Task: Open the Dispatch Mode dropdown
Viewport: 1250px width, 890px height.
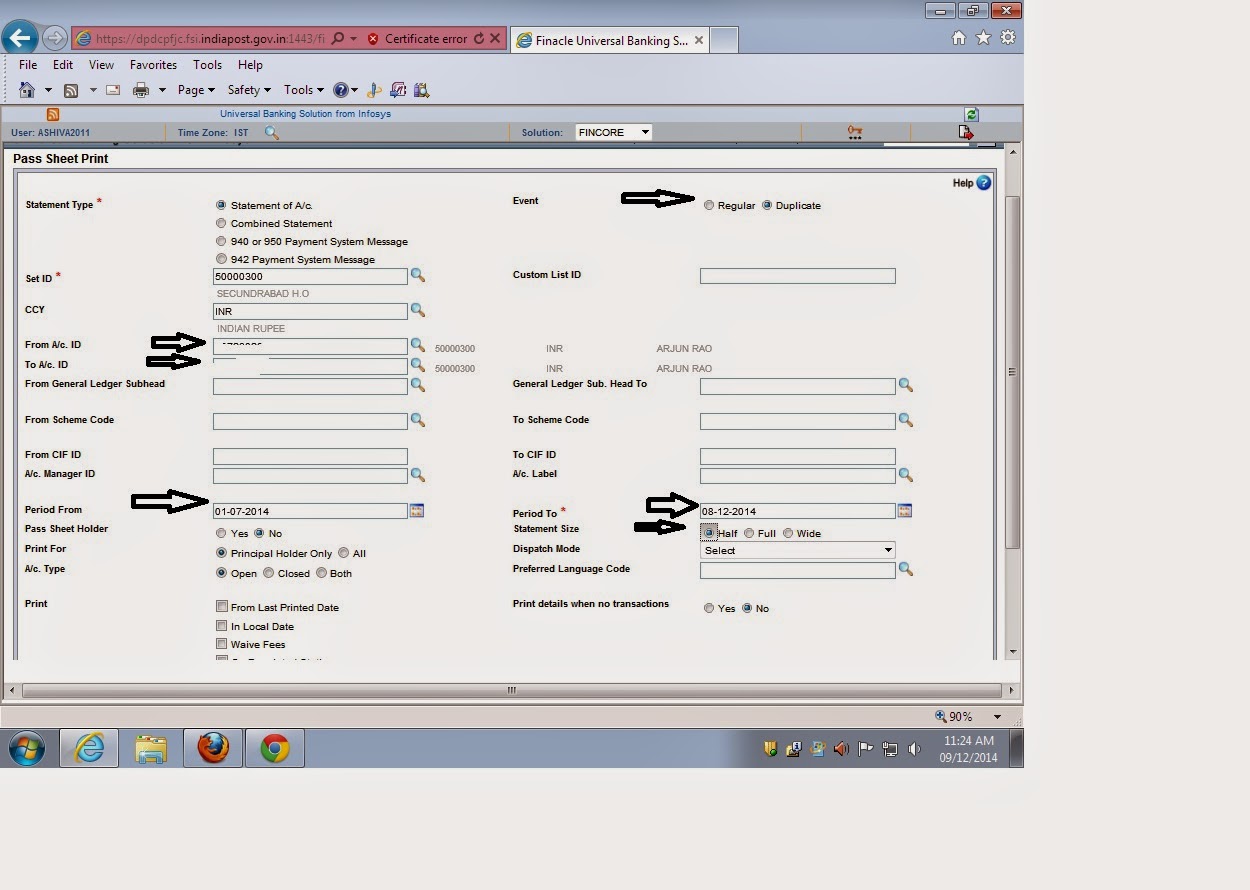Action: [888, 549]
